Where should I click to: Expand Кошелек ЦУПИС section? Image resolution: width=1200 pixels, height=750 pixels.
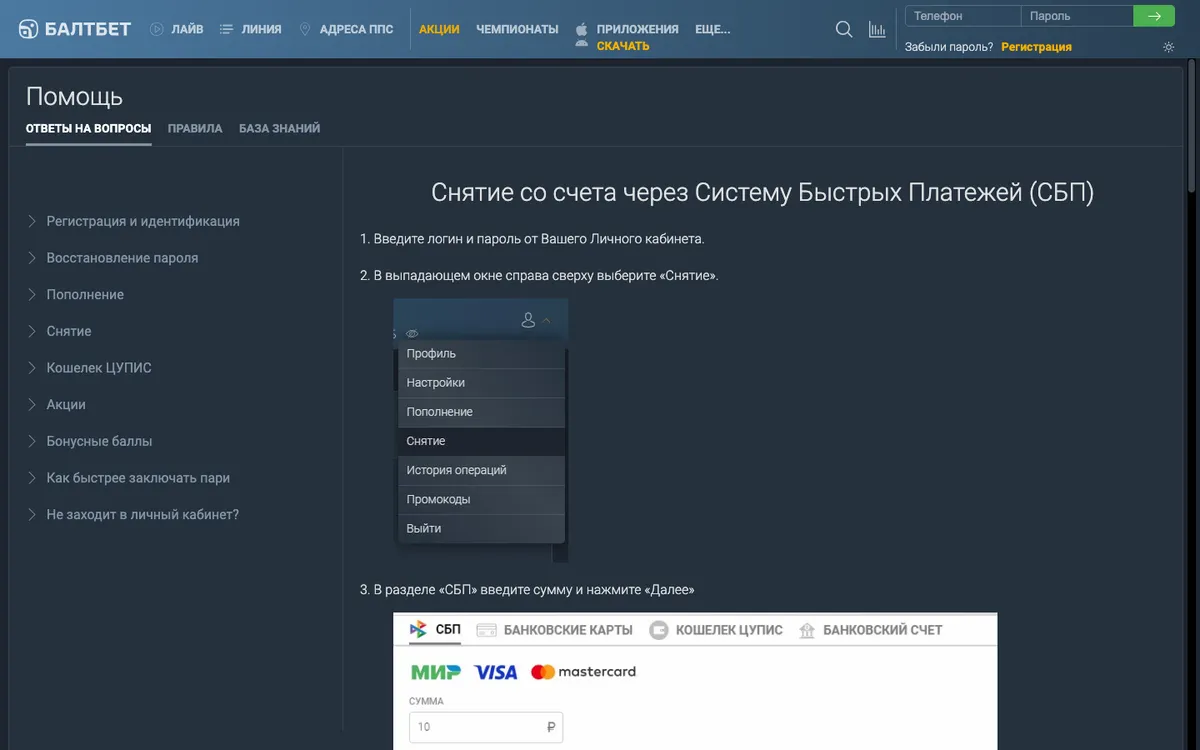coord(89,368)
